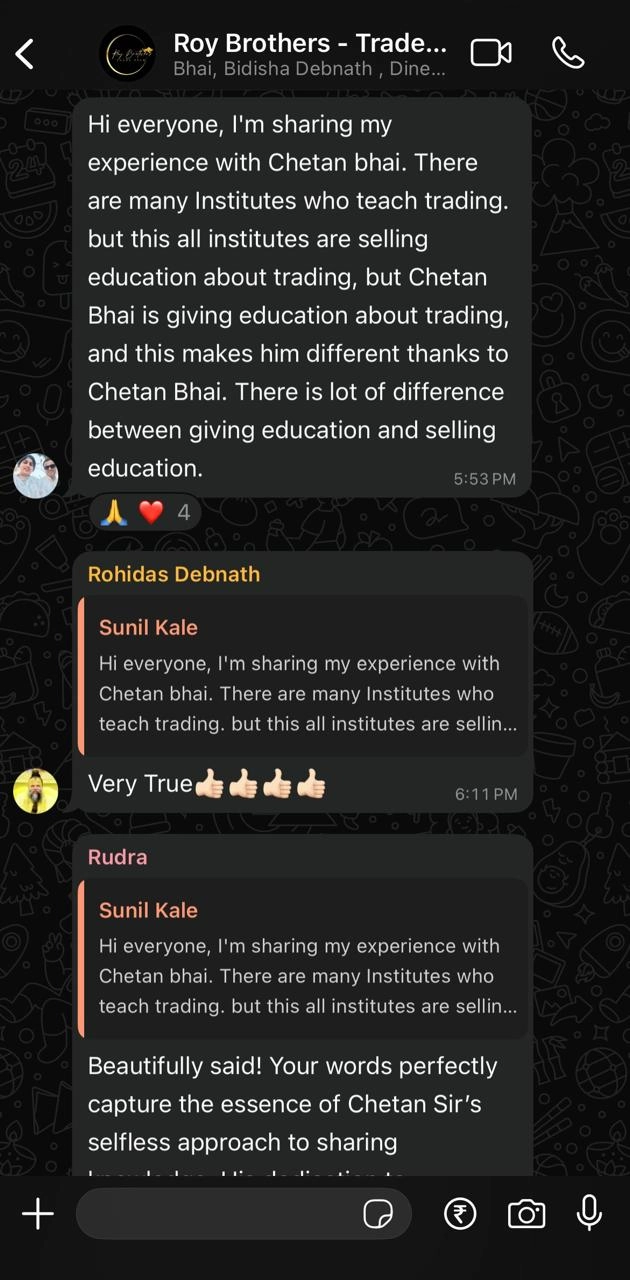This screenshot has width=630, height=1280.
Task: View the reactions with count 4
Action: click(x=145, y=513)
